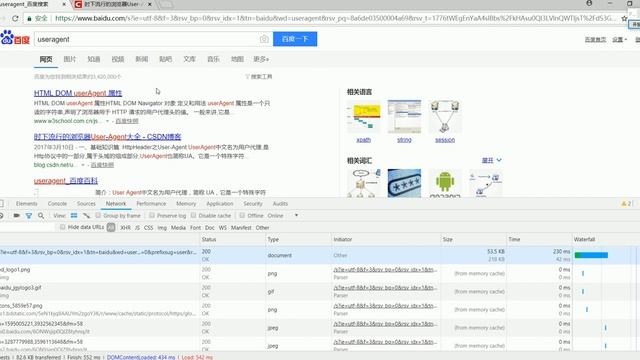This screenshot has width=640, height=360.
Task: Toggle the network filter funnel icon
Action: 29,216
